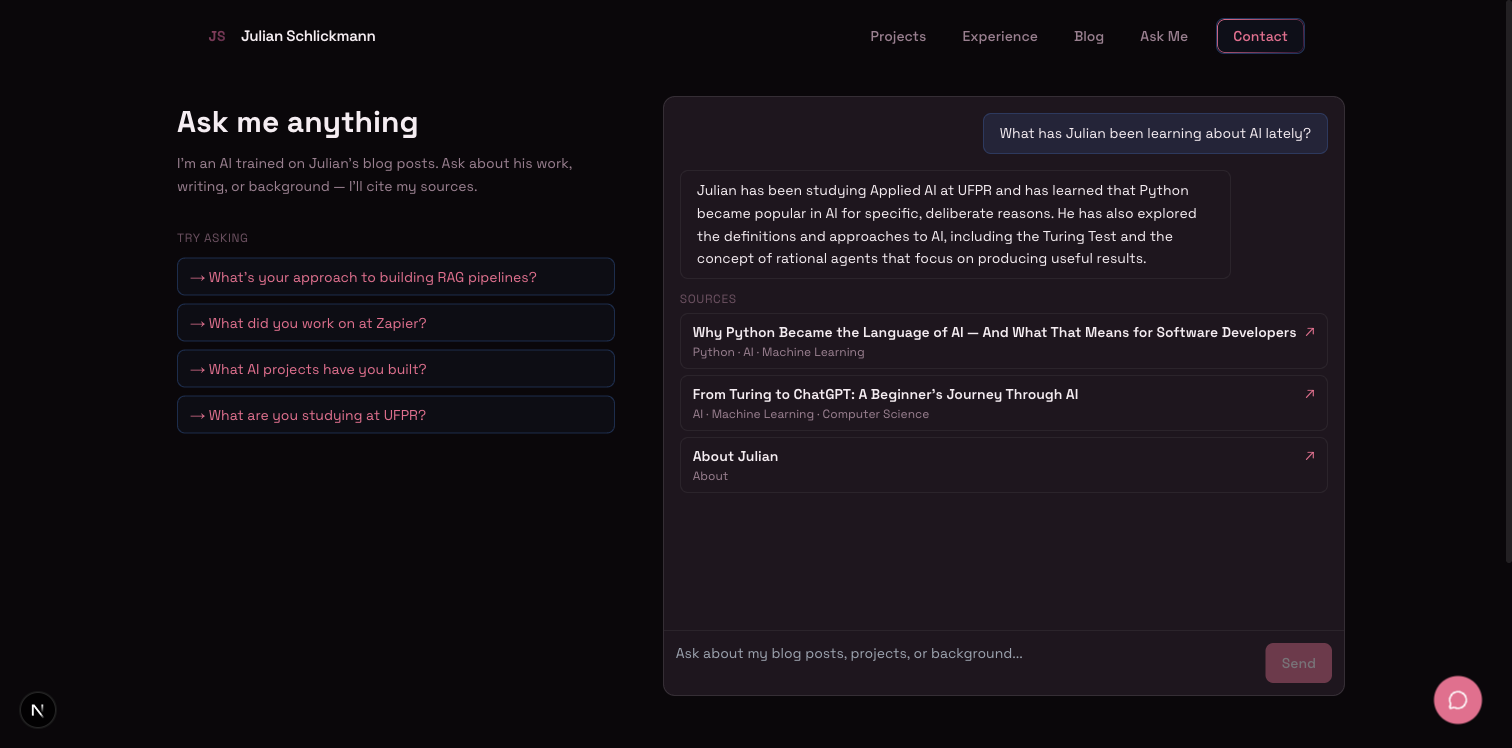Open the Blog nav link
1512x748 pixels.
click(1089, 36)
